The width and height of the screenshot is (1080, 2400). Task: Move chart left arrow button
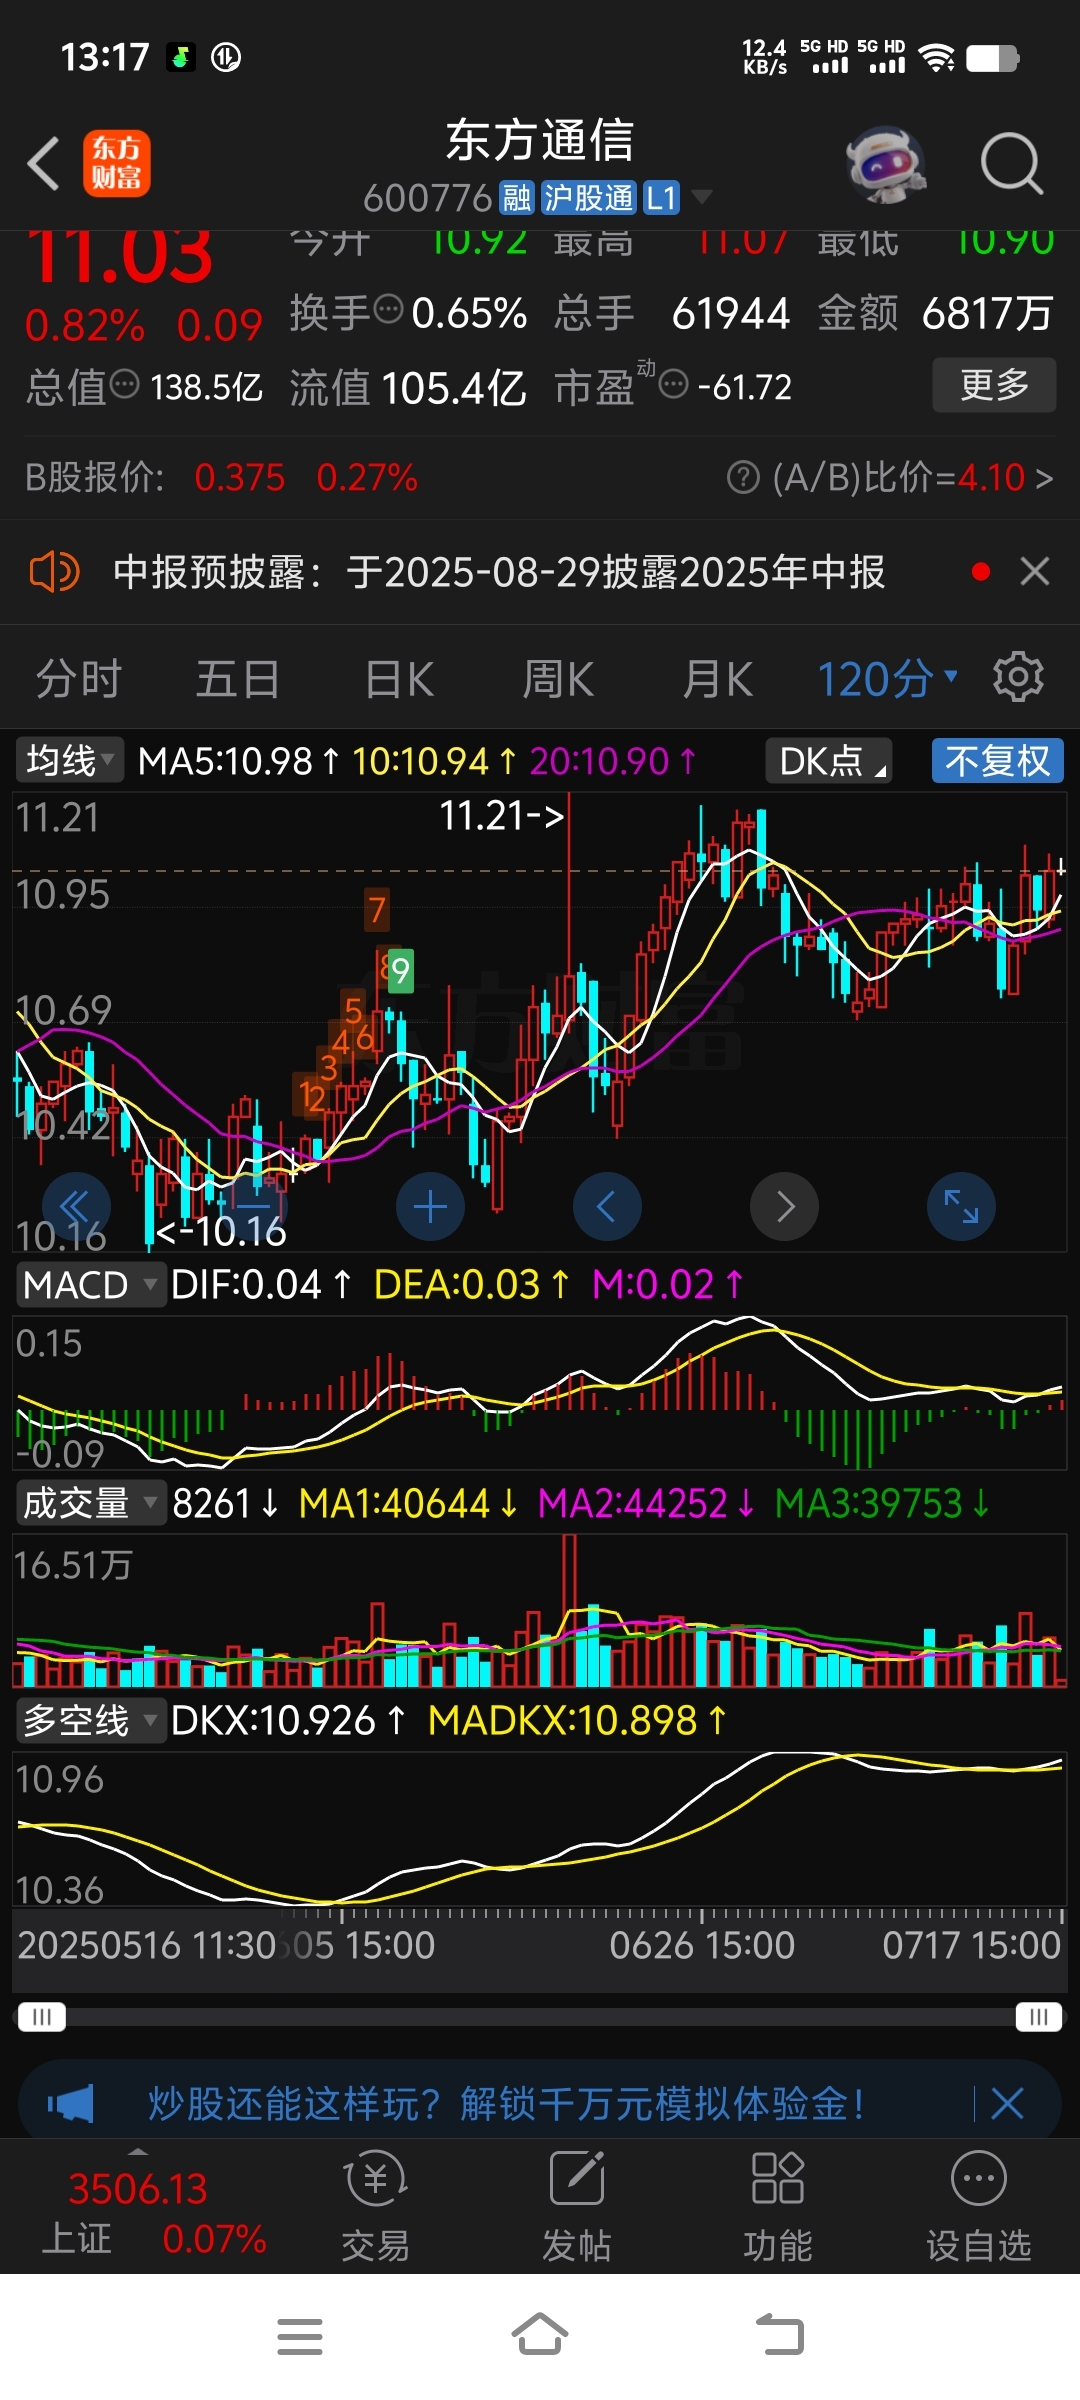tap(607, 1207)
